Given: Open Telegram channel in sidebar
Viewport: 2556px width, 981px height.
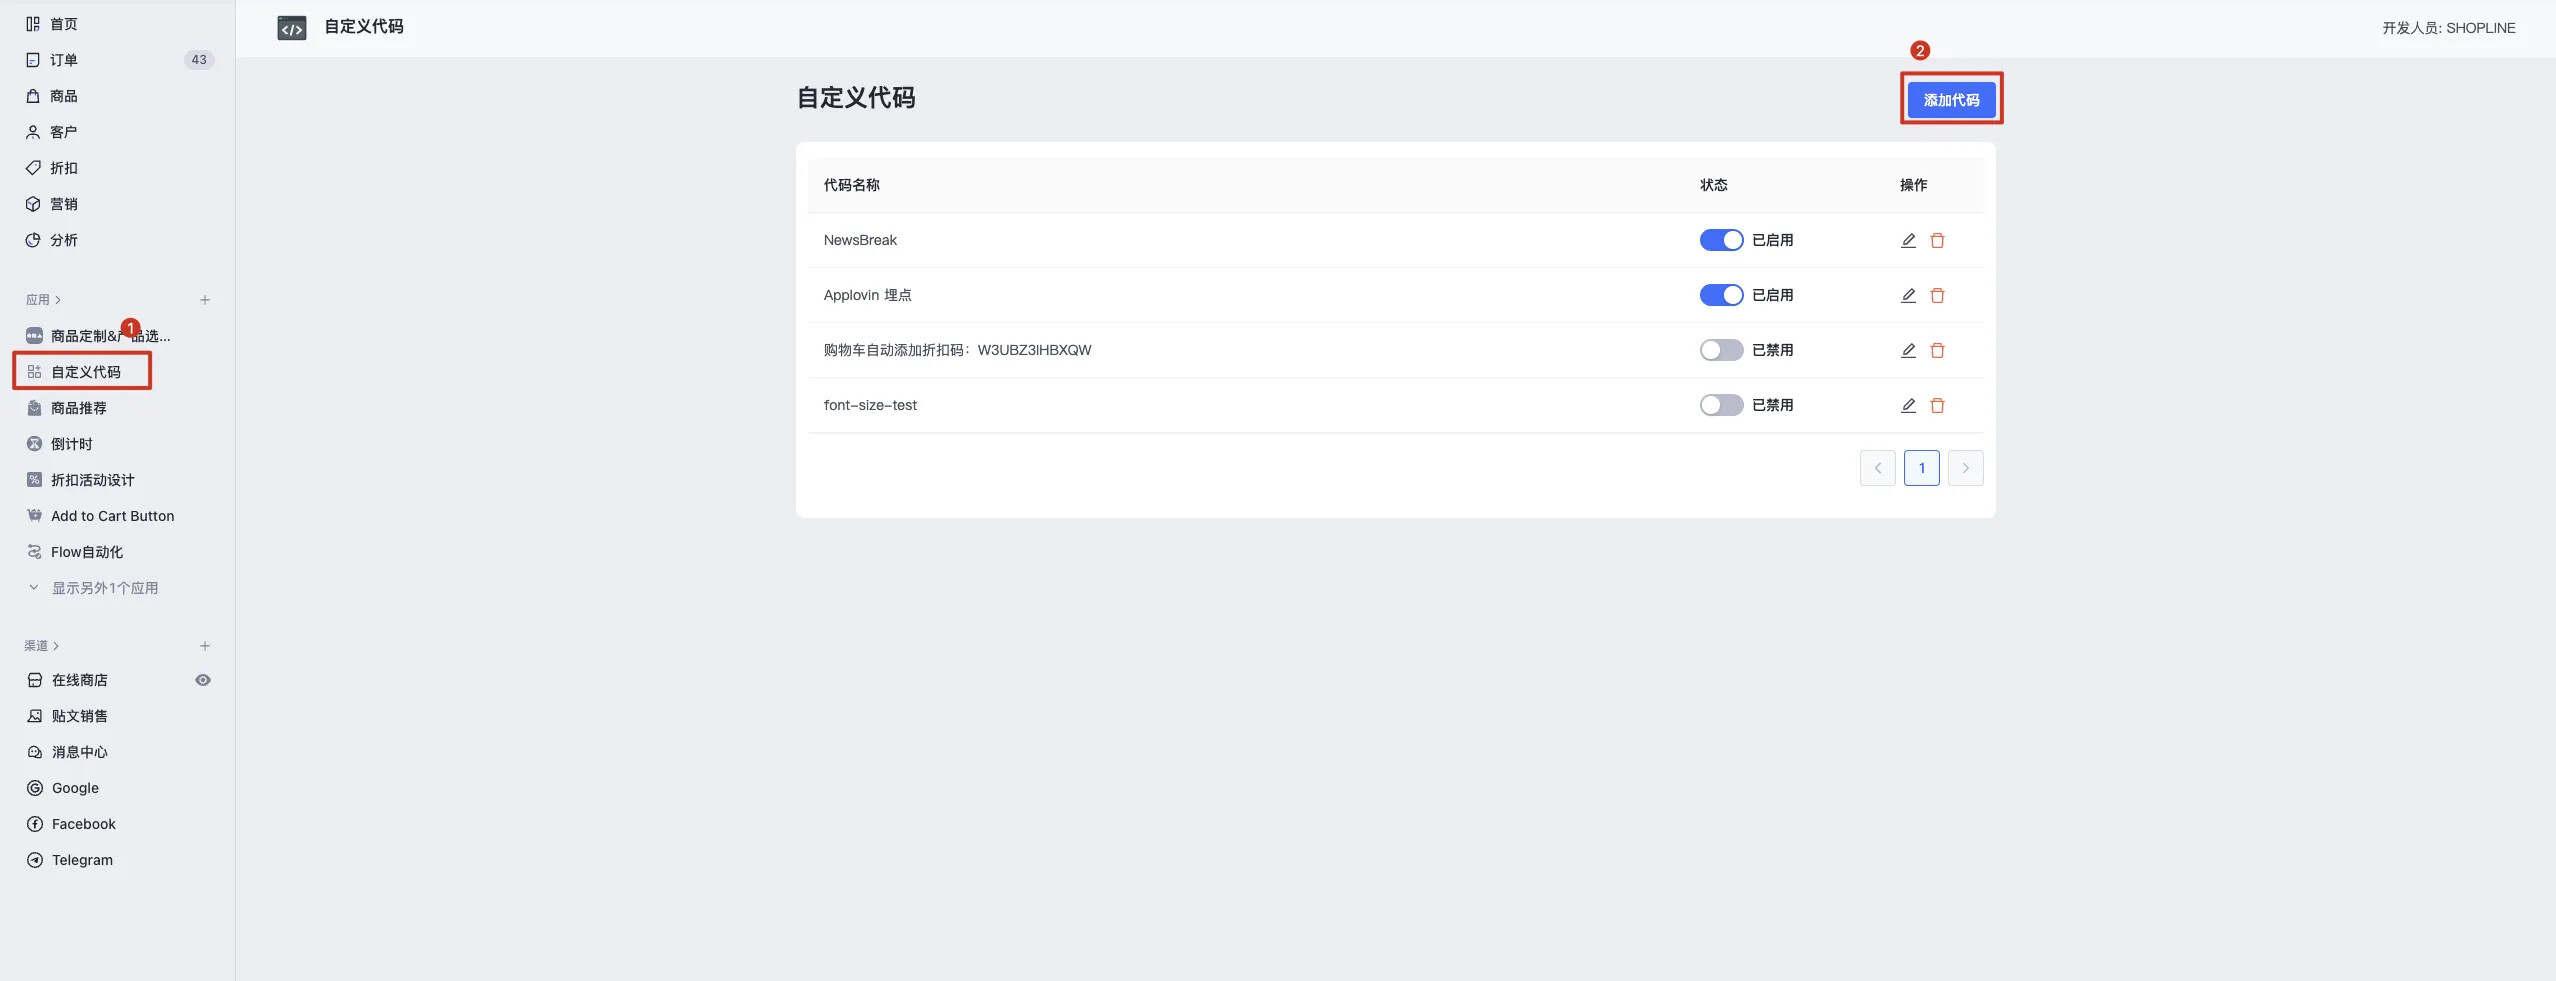Looking at the screenshot, I should click(82, 860).
